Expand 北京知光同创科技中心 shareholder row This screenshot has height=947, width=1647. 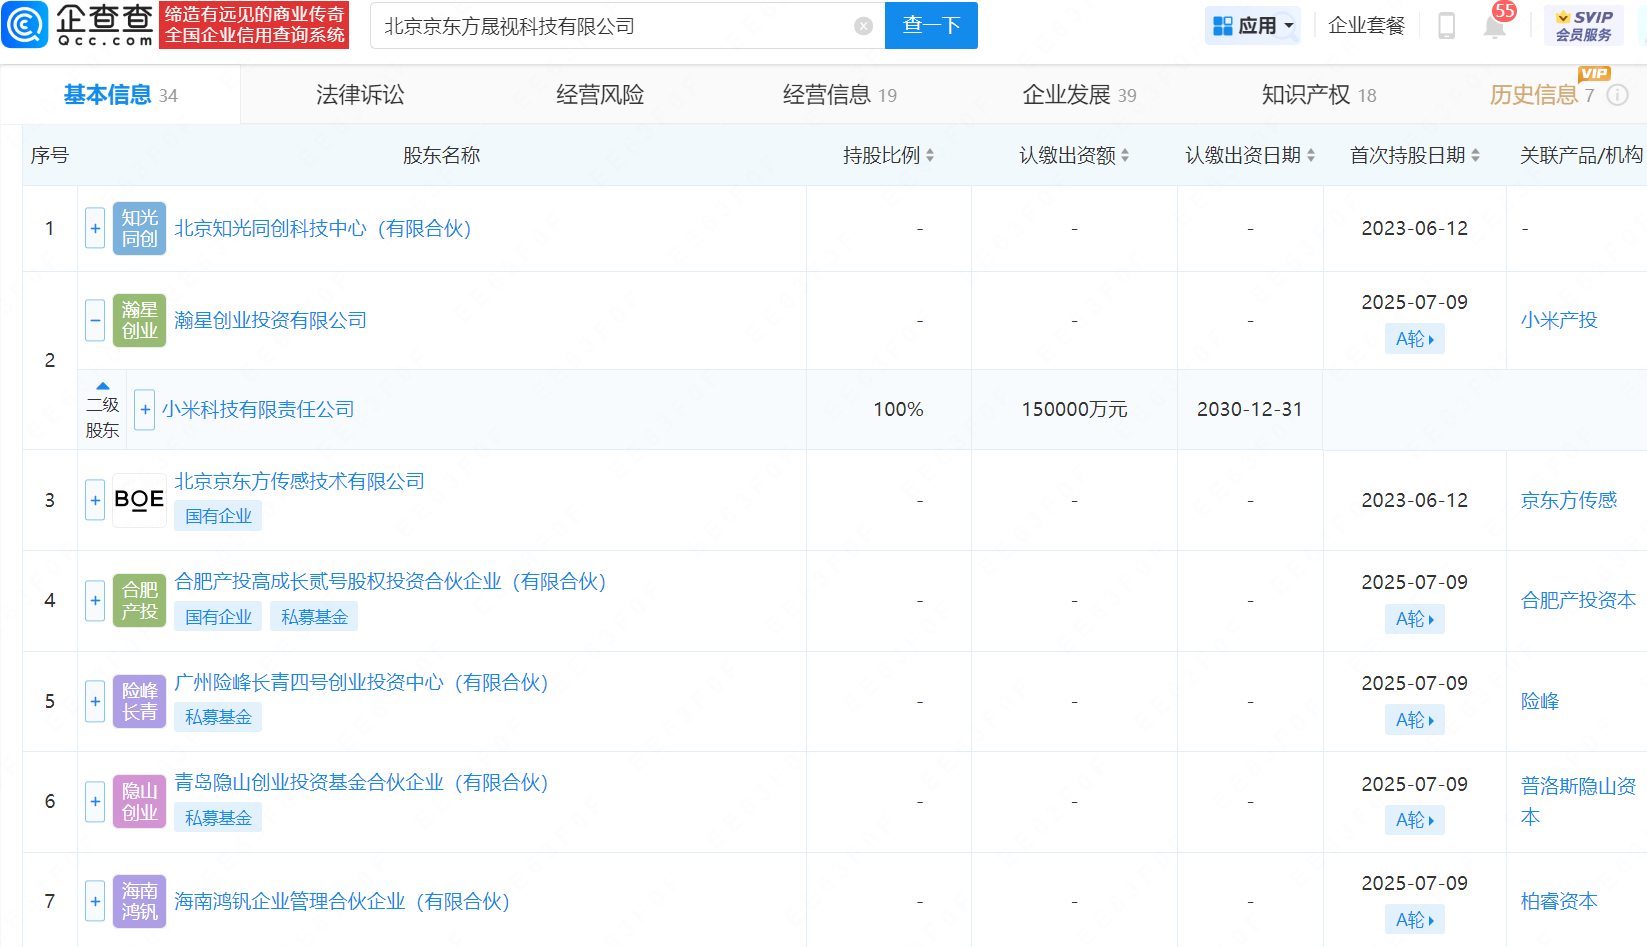click(95, 228)
